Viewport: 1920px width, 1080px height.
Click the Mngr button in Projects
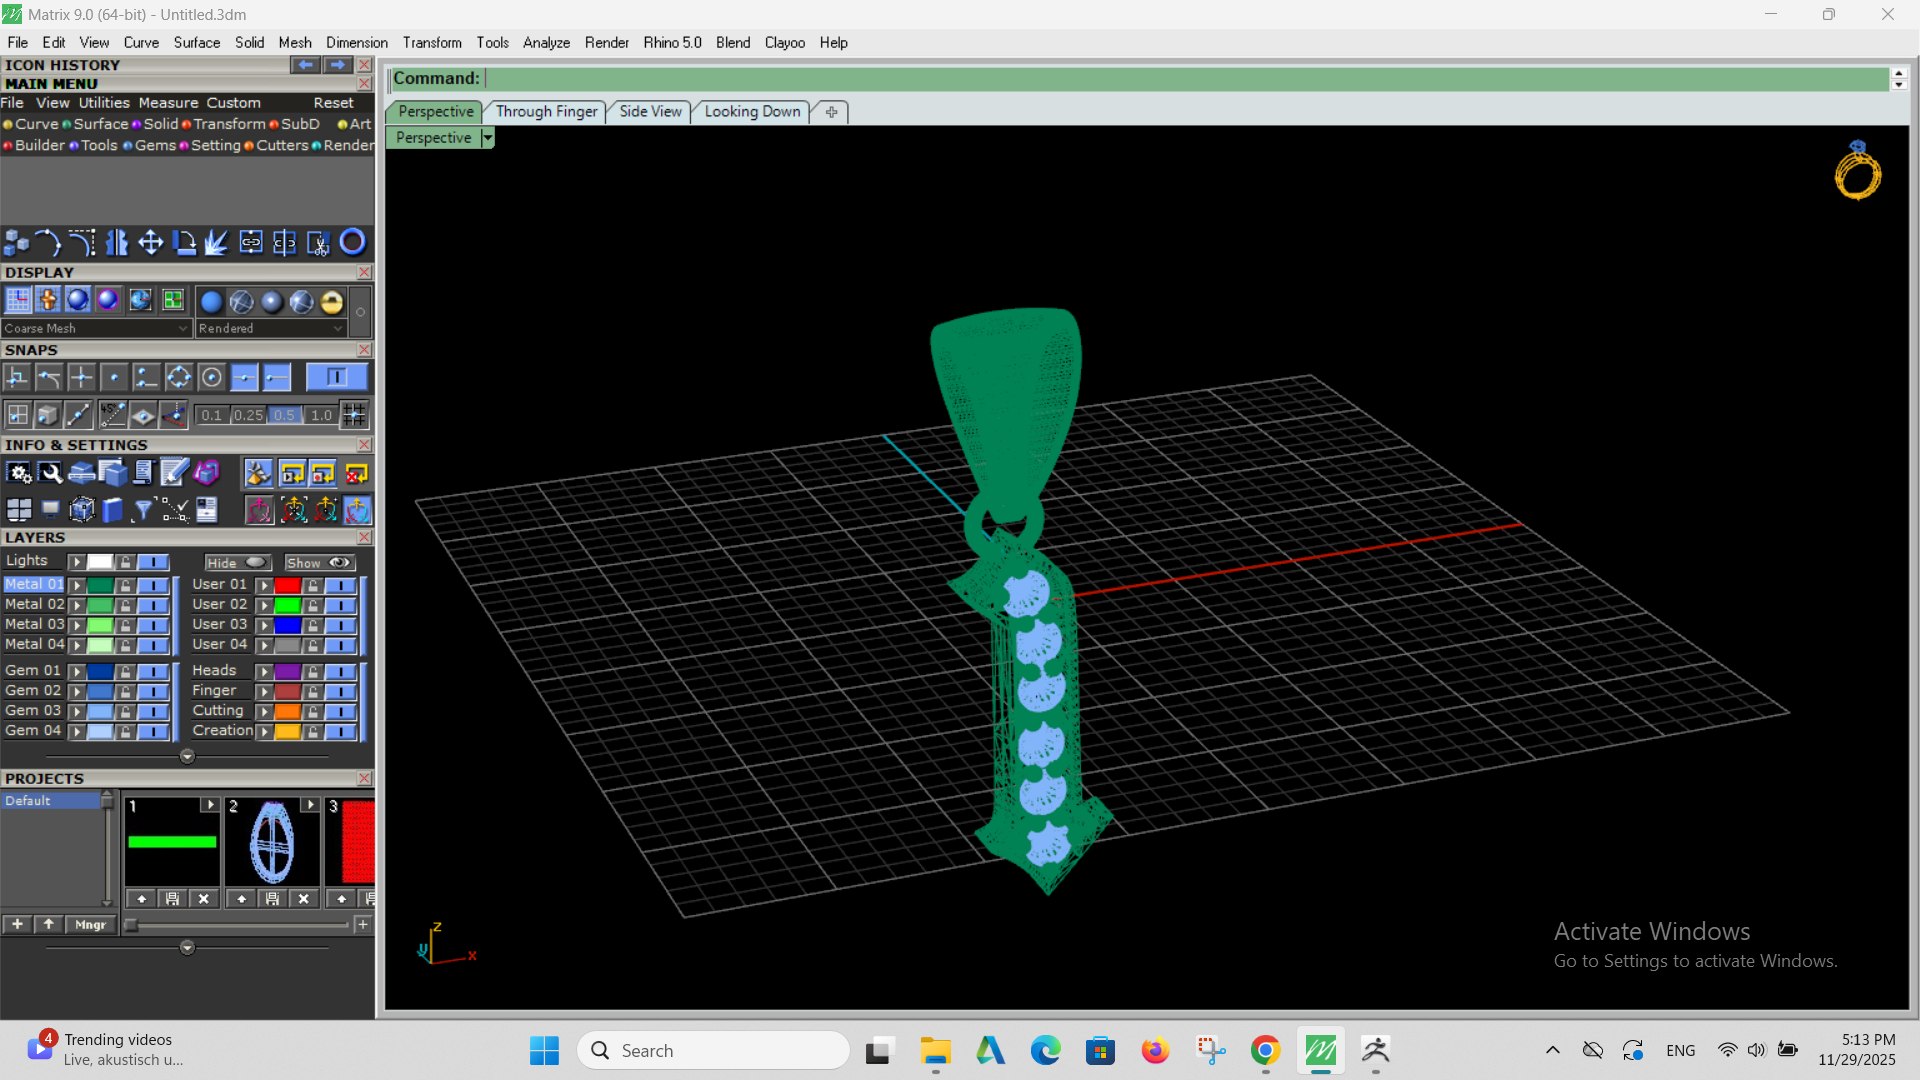pyautogui.click(x=90, y=924)
